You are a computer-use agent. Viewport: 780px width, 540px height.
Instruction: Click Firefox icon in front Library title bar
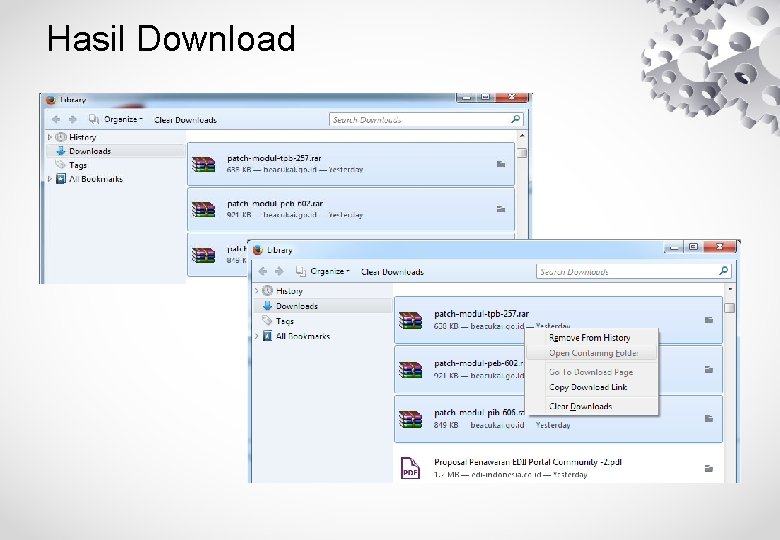click(258, 250)
